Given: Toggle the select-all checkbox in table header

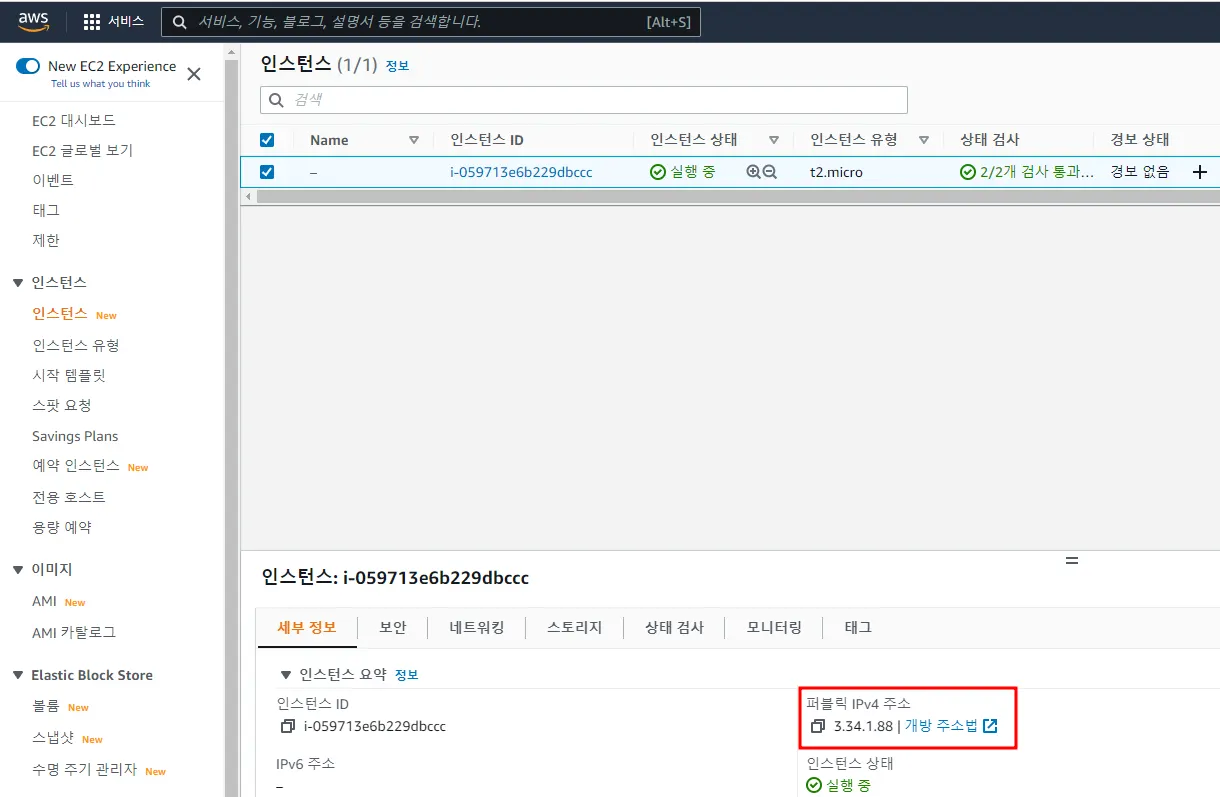Looking at the screenshot, I should coord(267,140).
